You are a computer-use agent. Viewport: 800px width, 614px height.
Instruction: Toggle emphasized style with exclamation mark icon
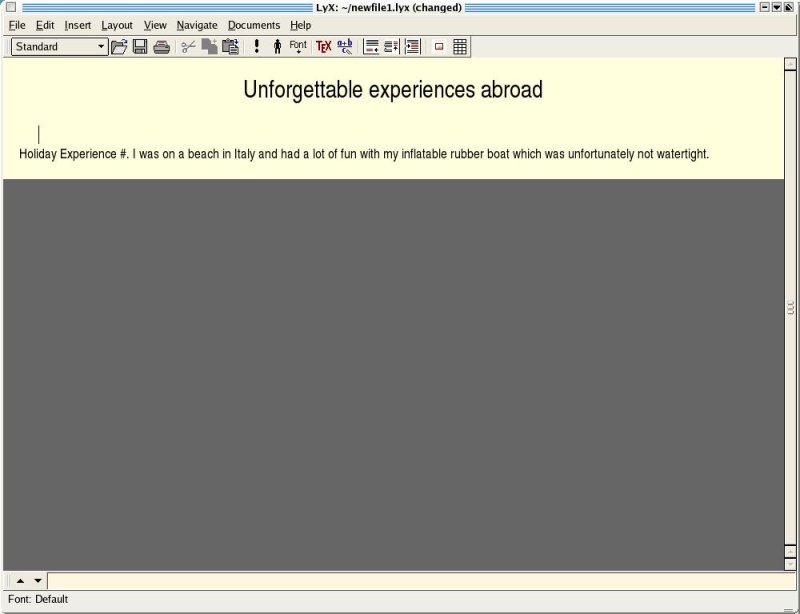click(256, 46)
